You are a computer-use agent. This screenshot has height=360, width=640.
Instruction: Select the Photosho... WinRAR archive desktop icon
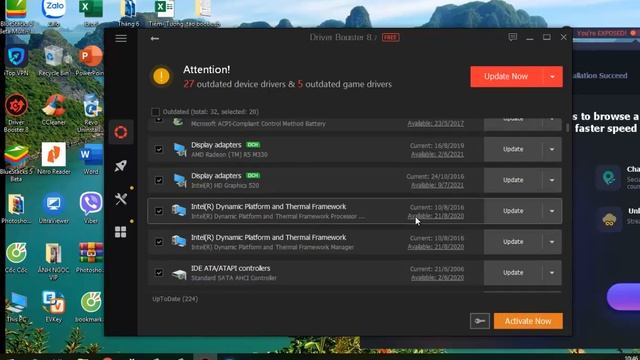(91, 258)
